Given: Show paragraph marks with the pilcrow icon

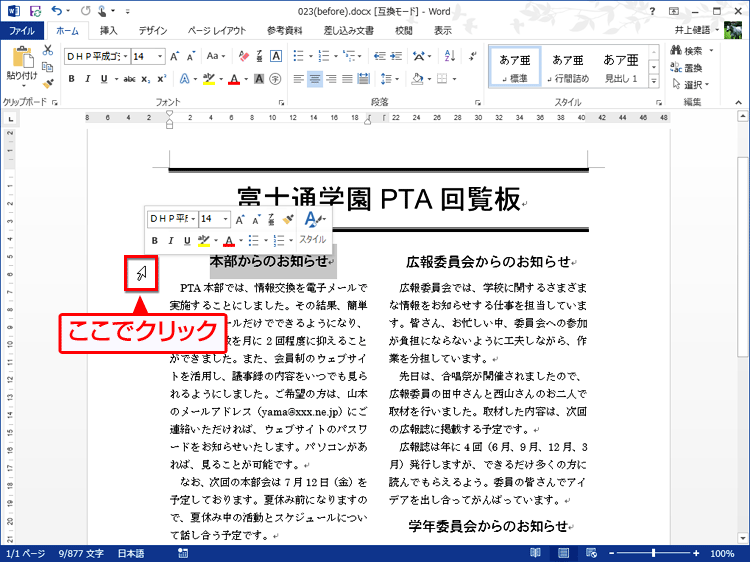Looking at the screenshot, I should [x=473, y=56].
